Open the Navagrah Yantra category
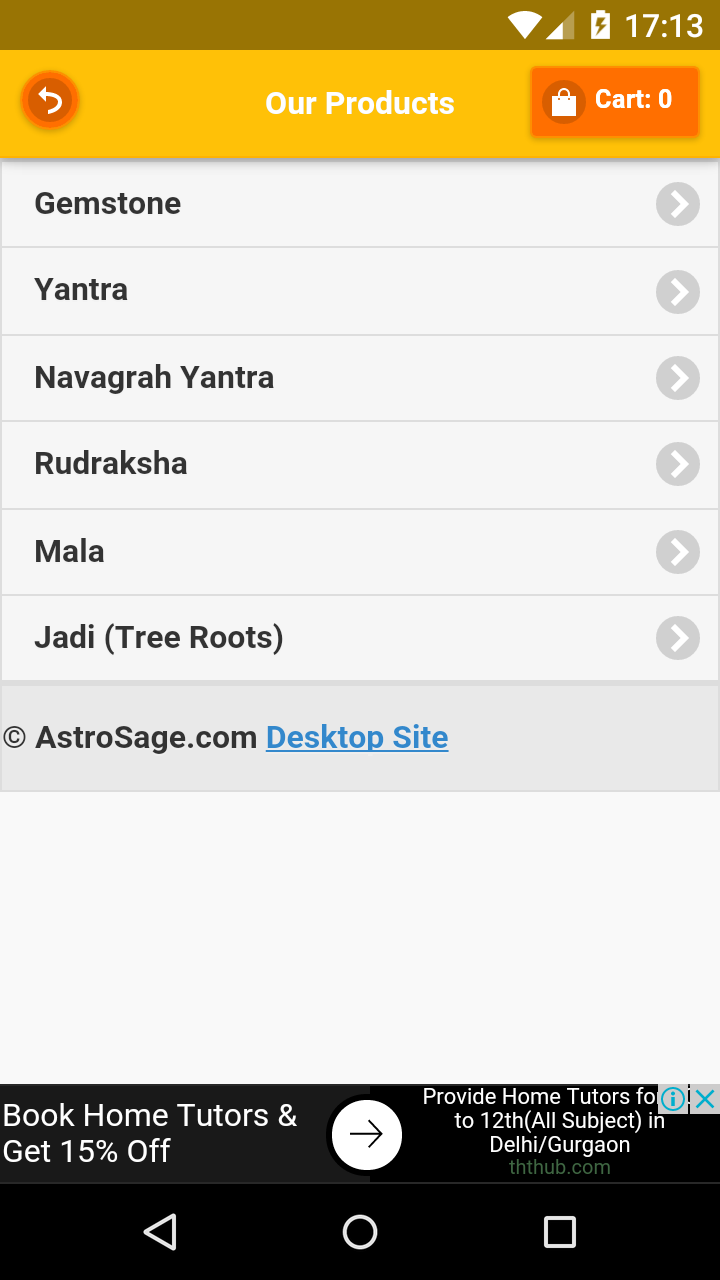The height and width of the screenshot is (1280, 720). (x=154, y=378)
